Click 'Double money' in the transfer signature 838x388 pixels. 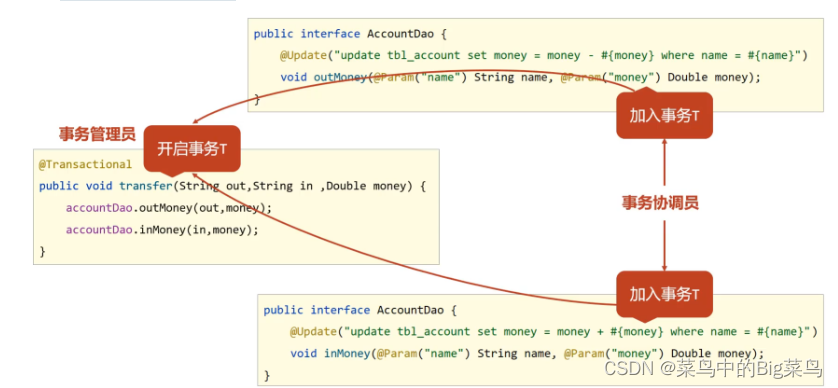366,186
